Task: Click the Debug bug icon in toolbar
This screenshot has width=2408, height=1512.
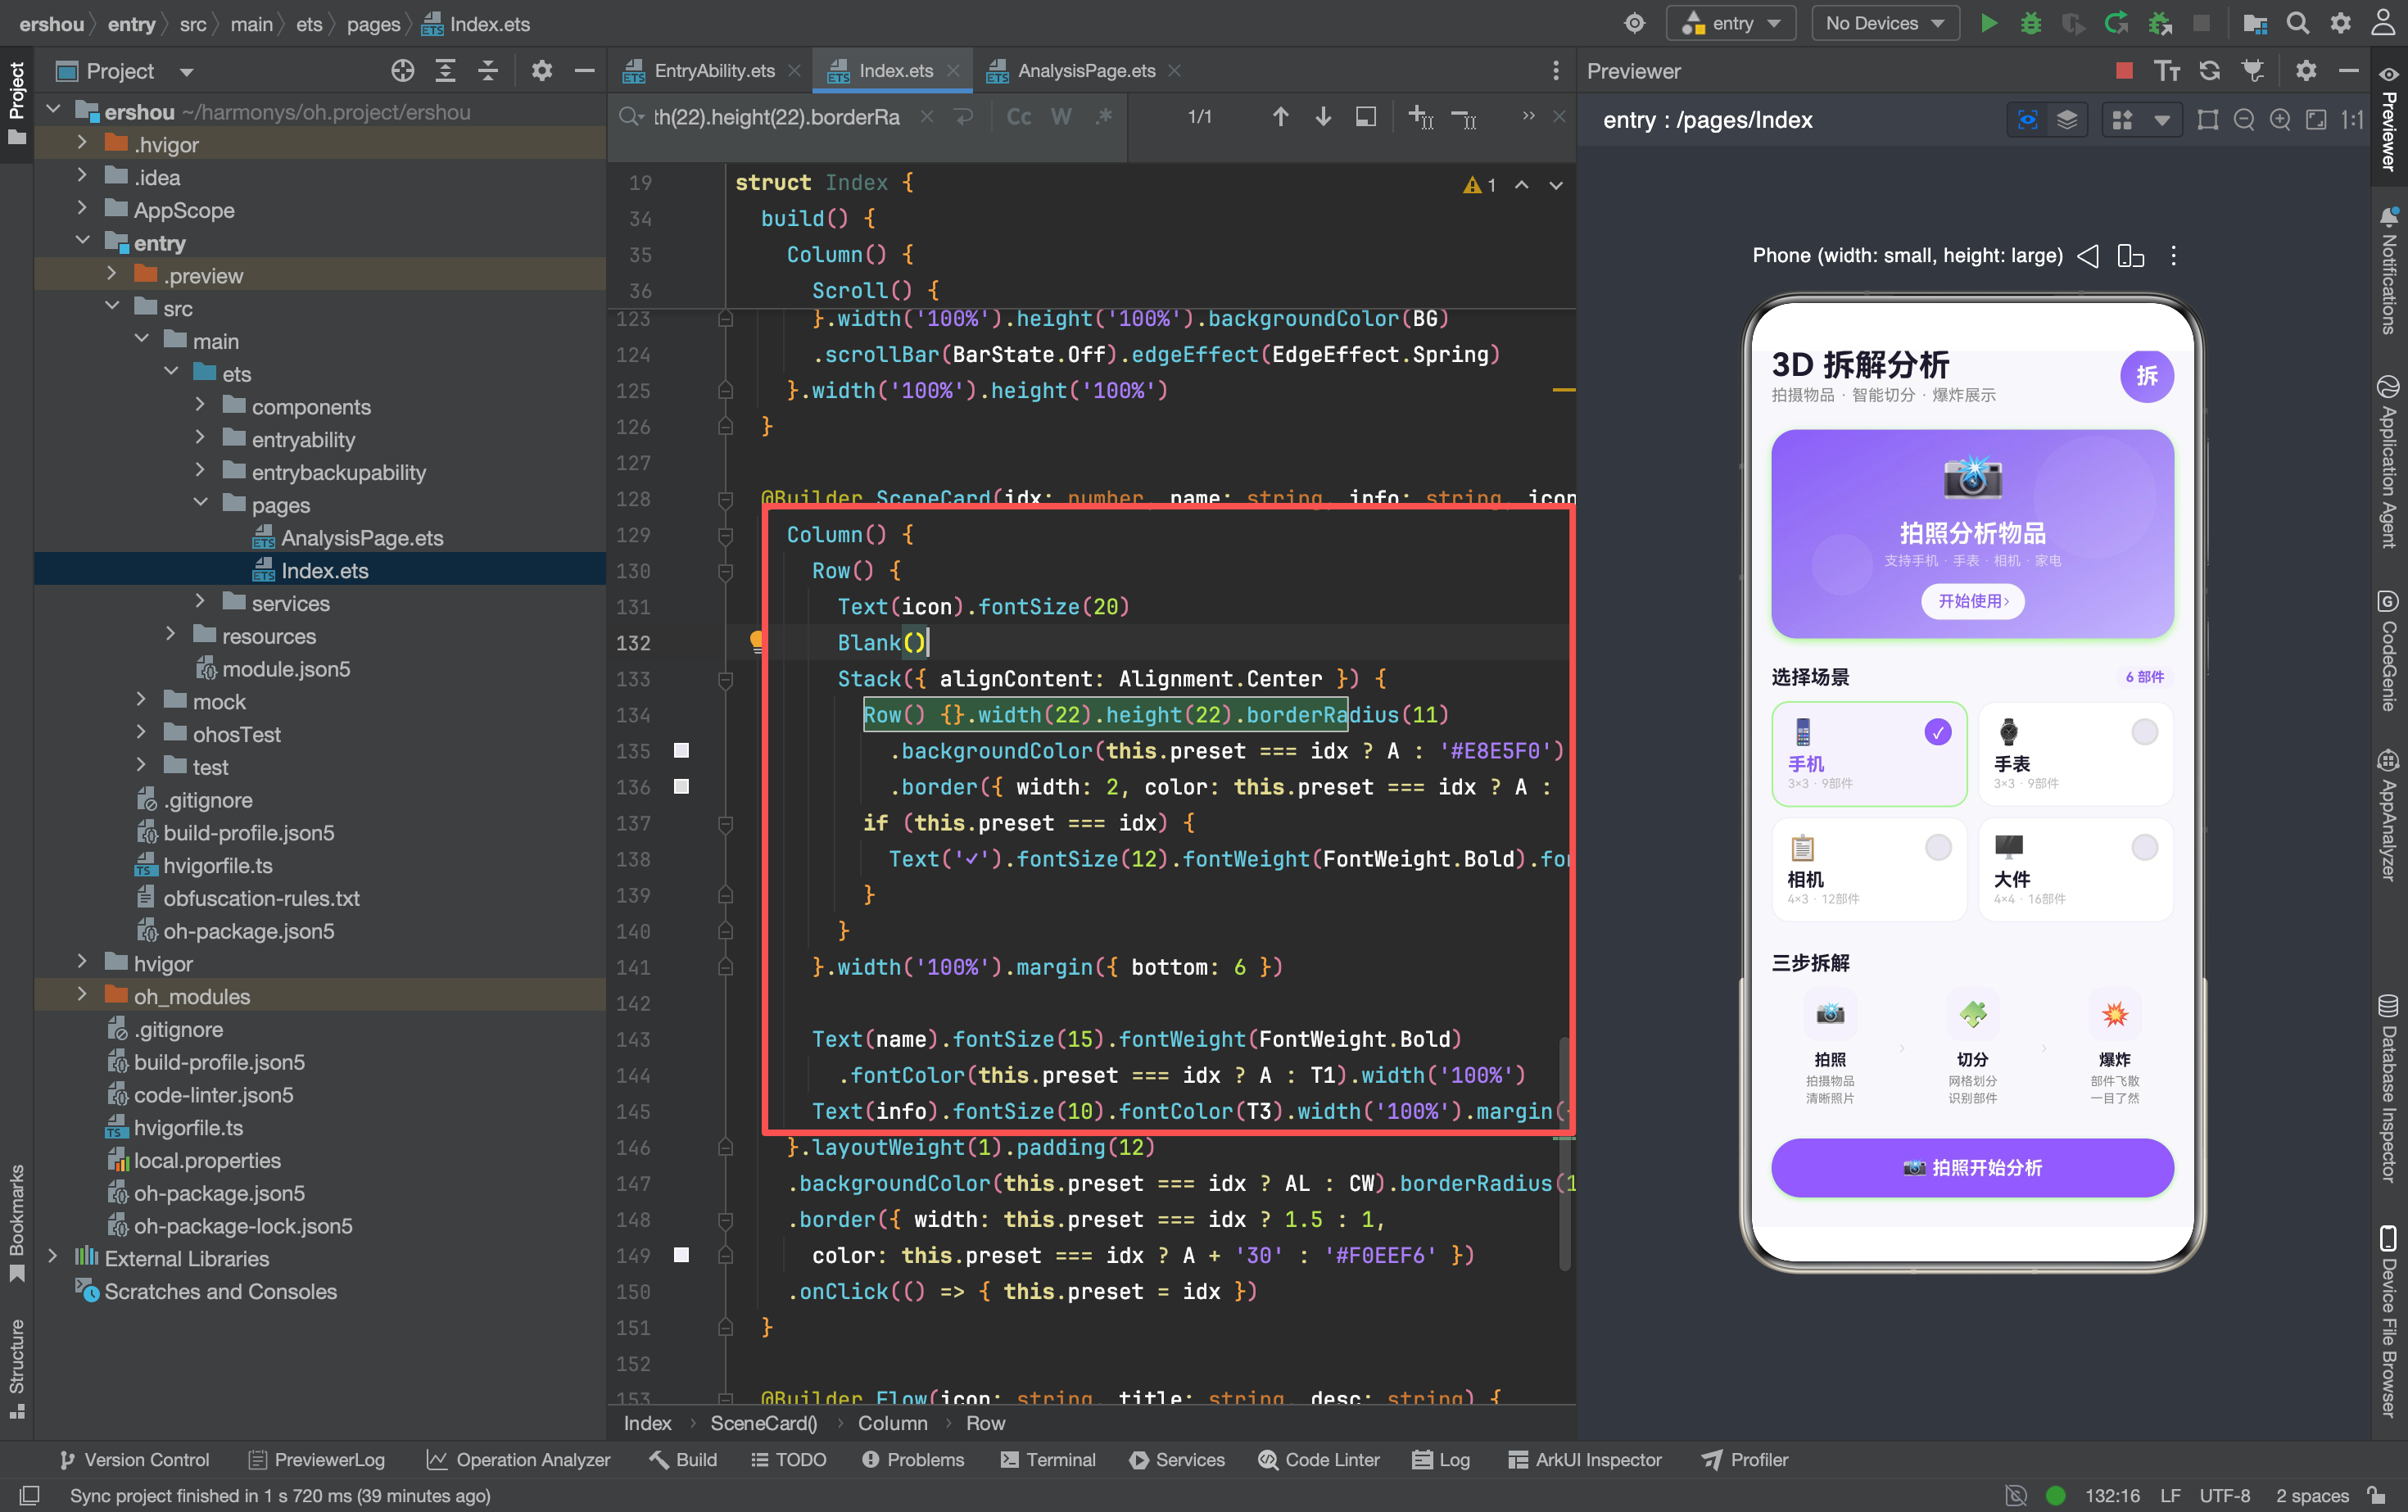Action: 2031,23
